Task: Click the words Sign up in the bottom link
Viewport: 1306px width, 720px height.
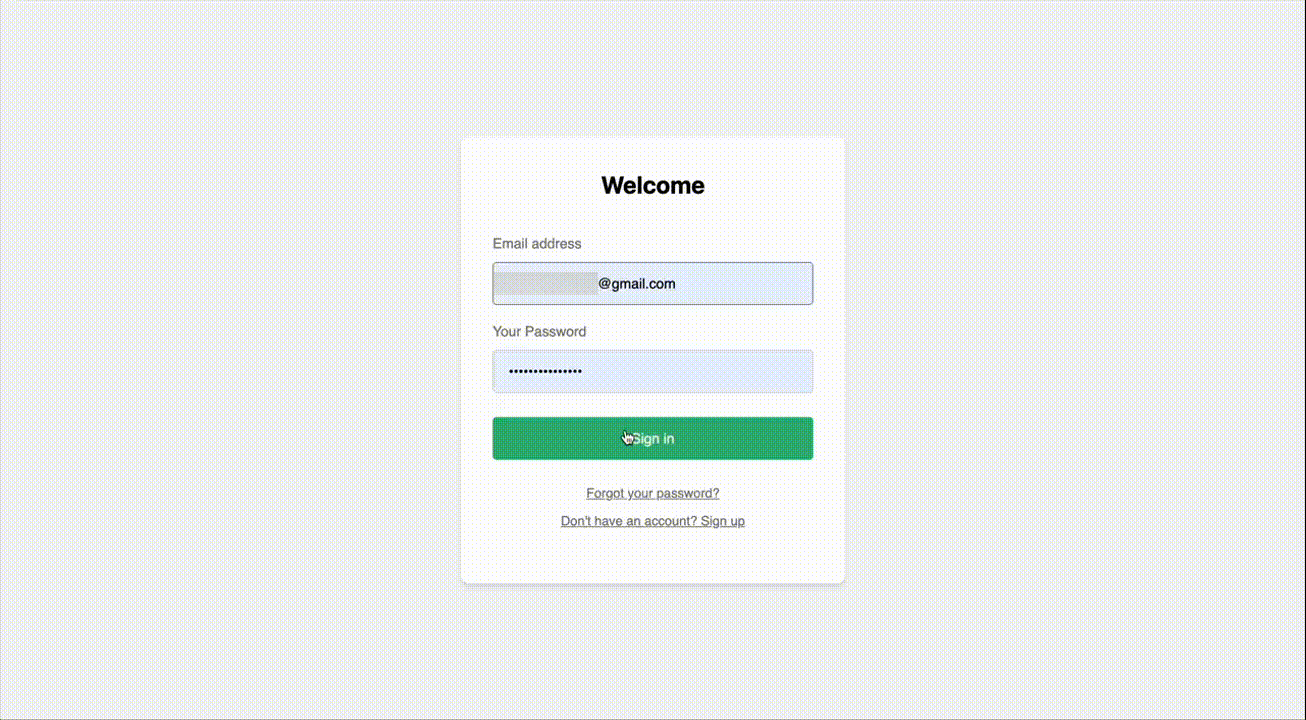Action: pos(722,521)
